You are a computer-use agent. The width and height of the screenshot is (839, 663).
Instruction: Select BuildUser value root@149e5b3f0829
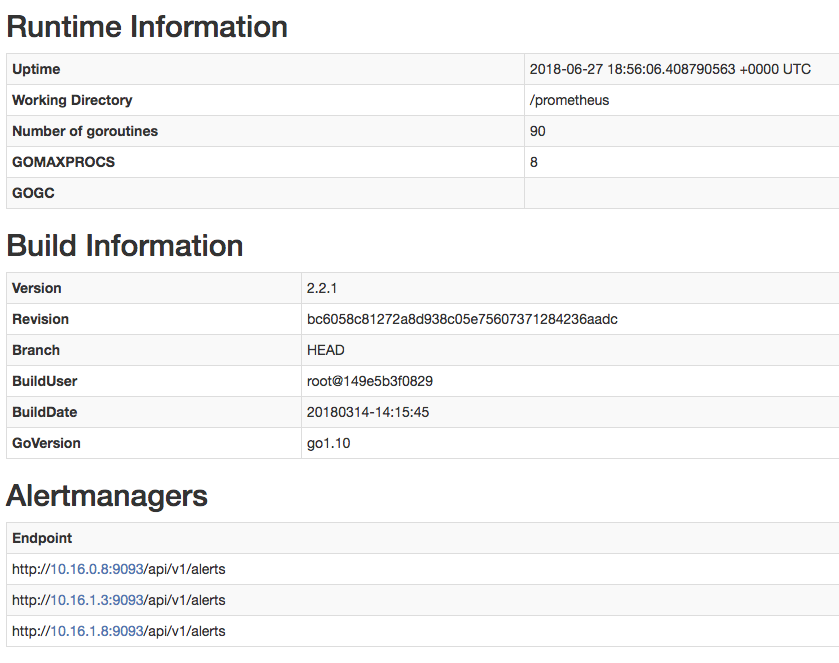(x=370, y=381)
